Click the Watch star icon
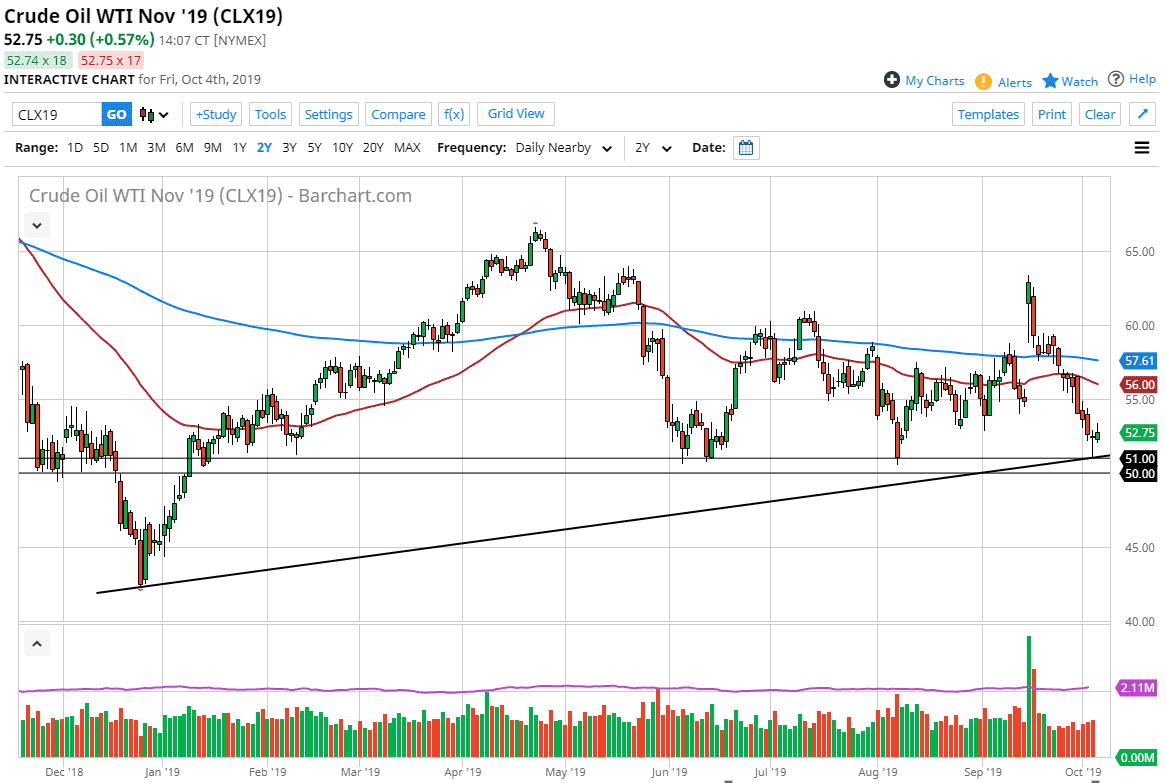The image size is (1166, 783). [x=1050, y=81]
